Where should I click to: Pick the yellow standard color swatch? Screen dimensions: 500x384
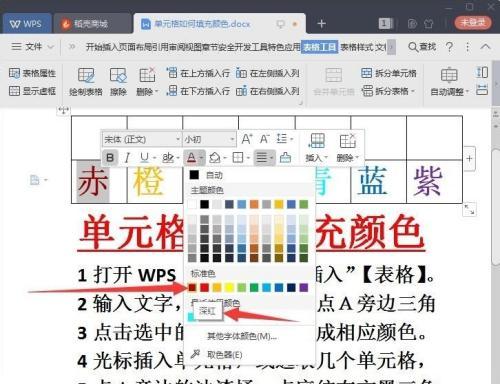click(x=229, y=287)
